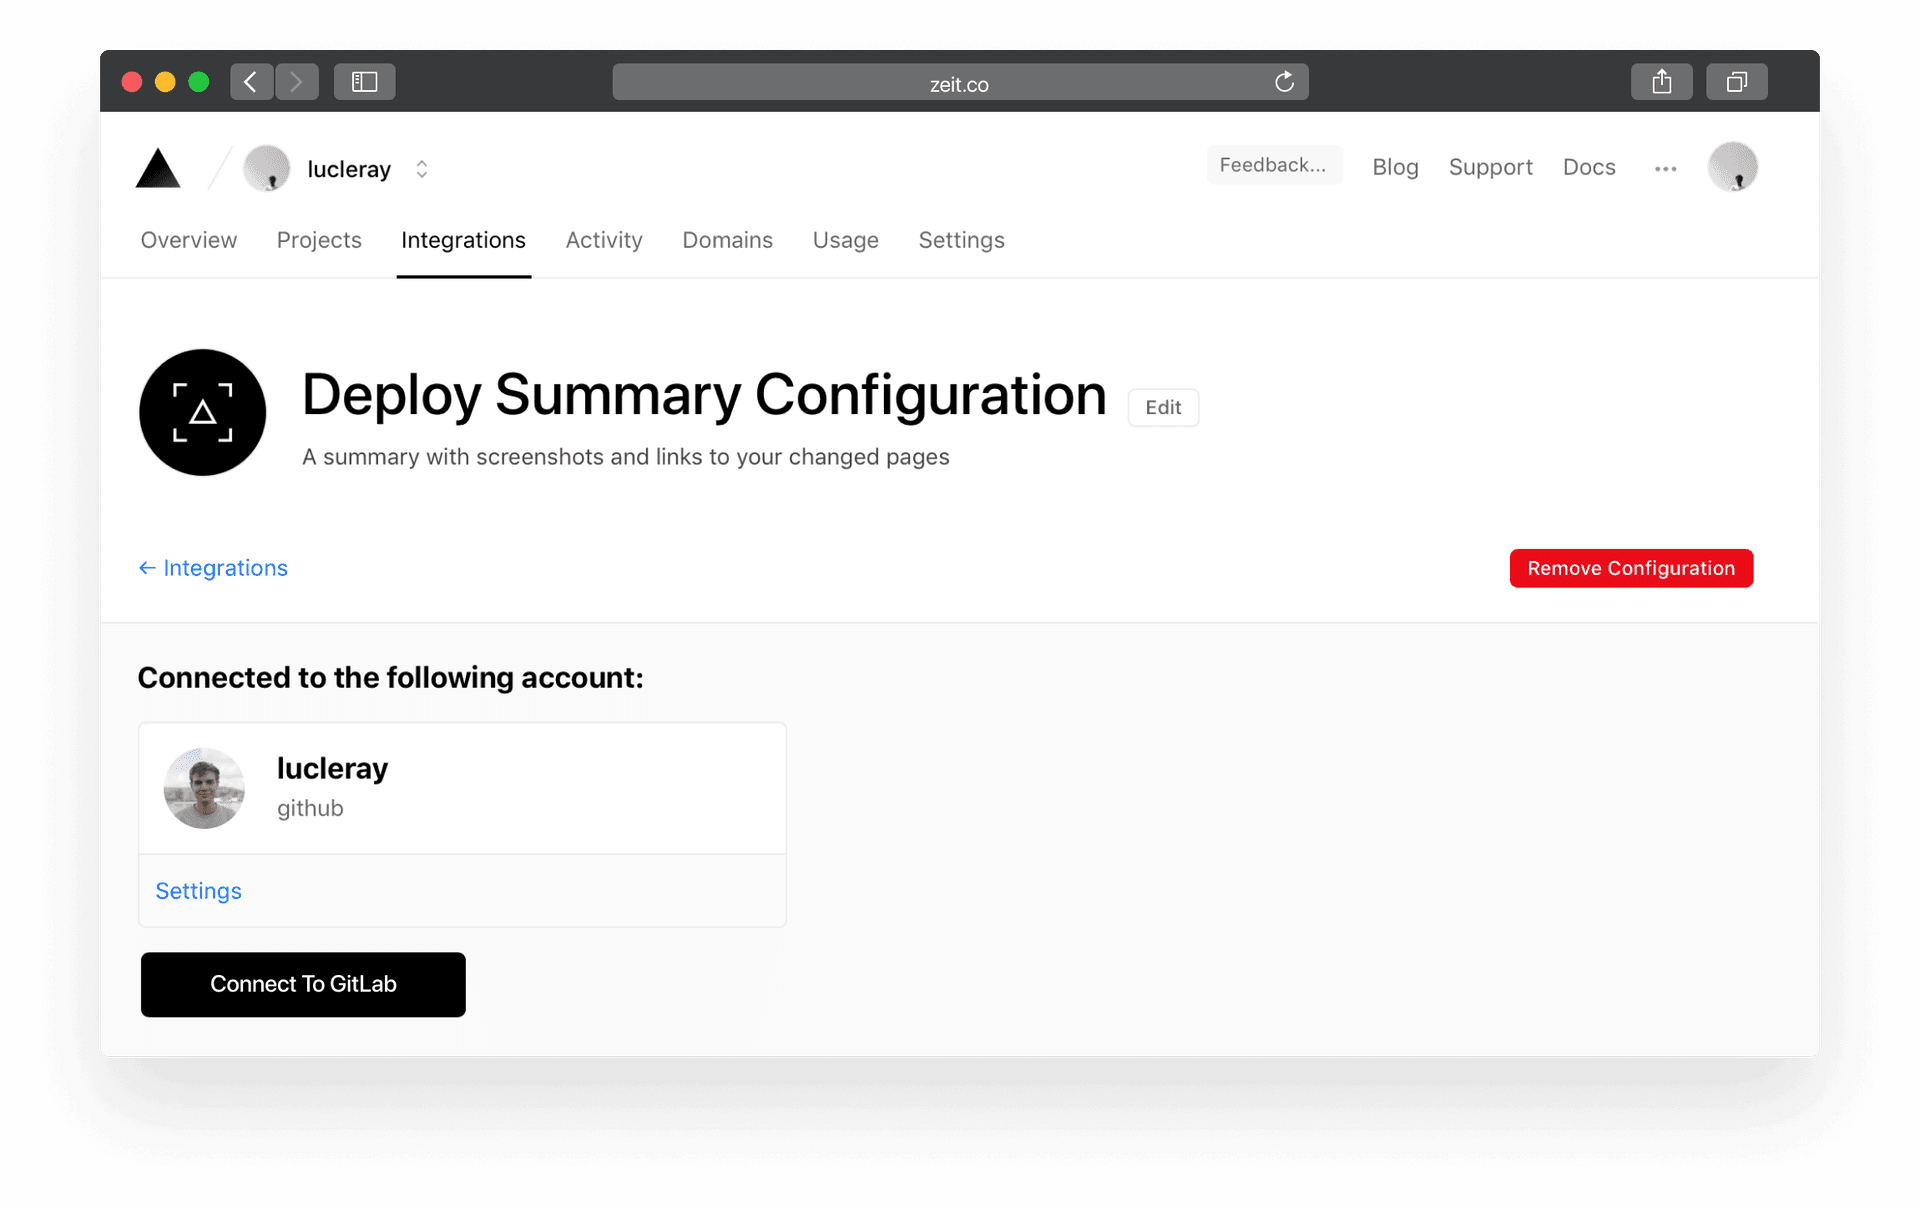Go back with browser back arrow
This screenshot has height=1207, width=1920.
point(251,82)
